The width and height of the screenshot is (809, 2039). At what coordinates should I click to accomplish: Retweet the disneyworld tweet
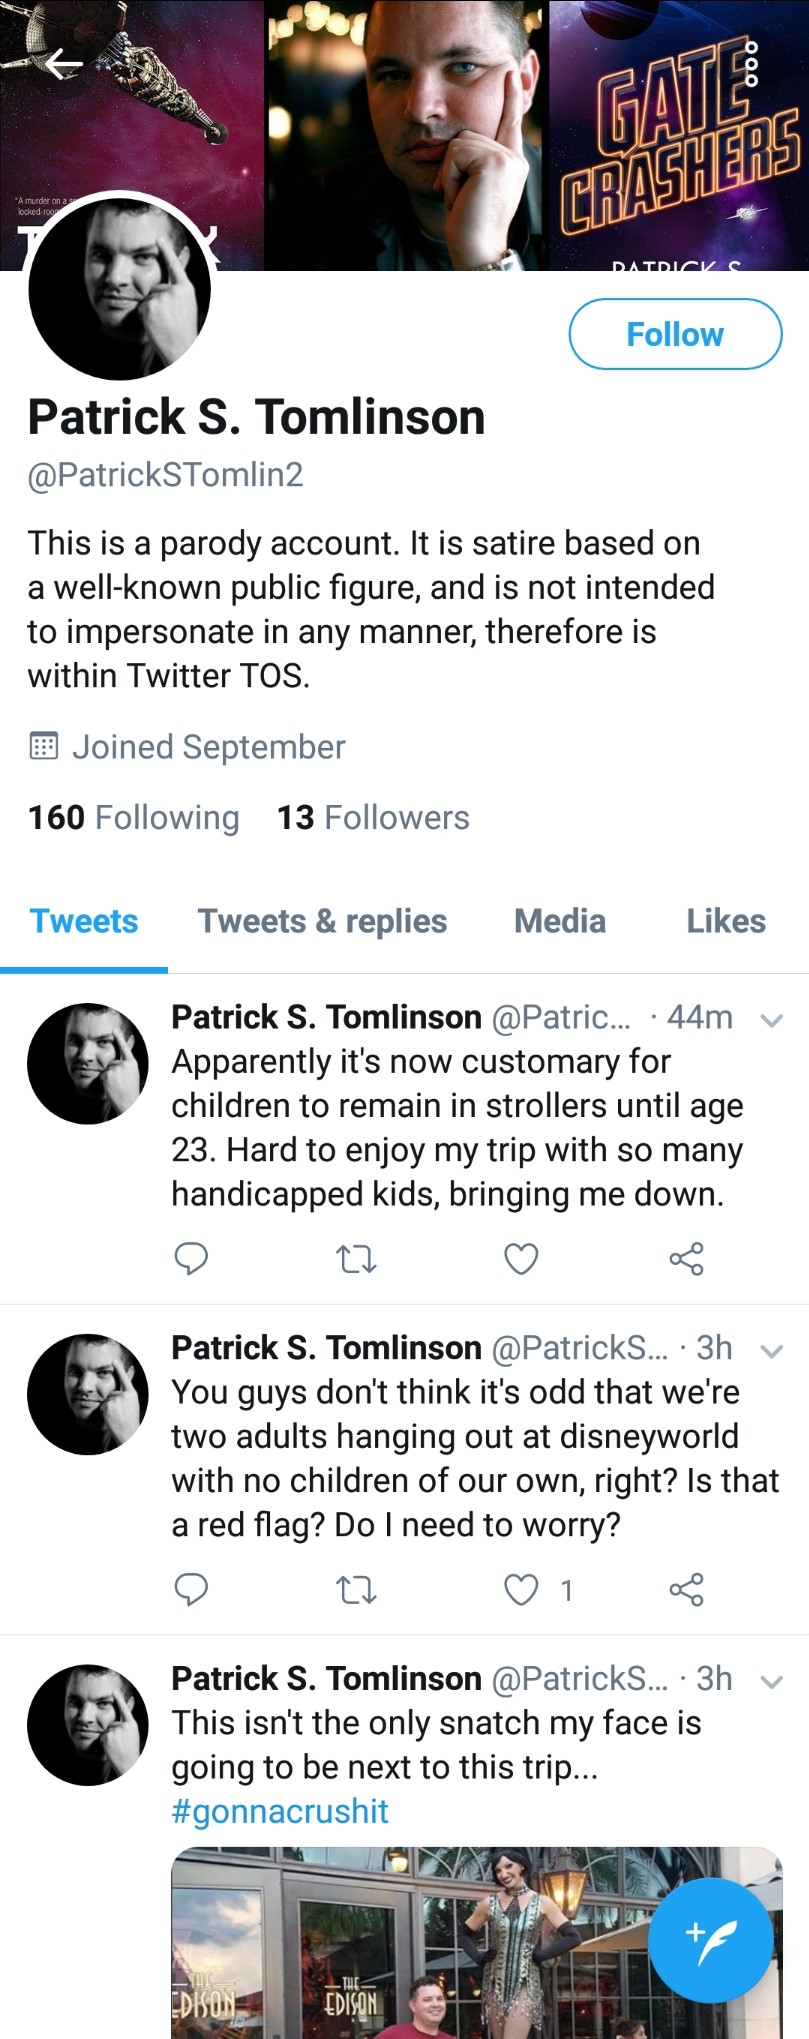coord(356,1589)
